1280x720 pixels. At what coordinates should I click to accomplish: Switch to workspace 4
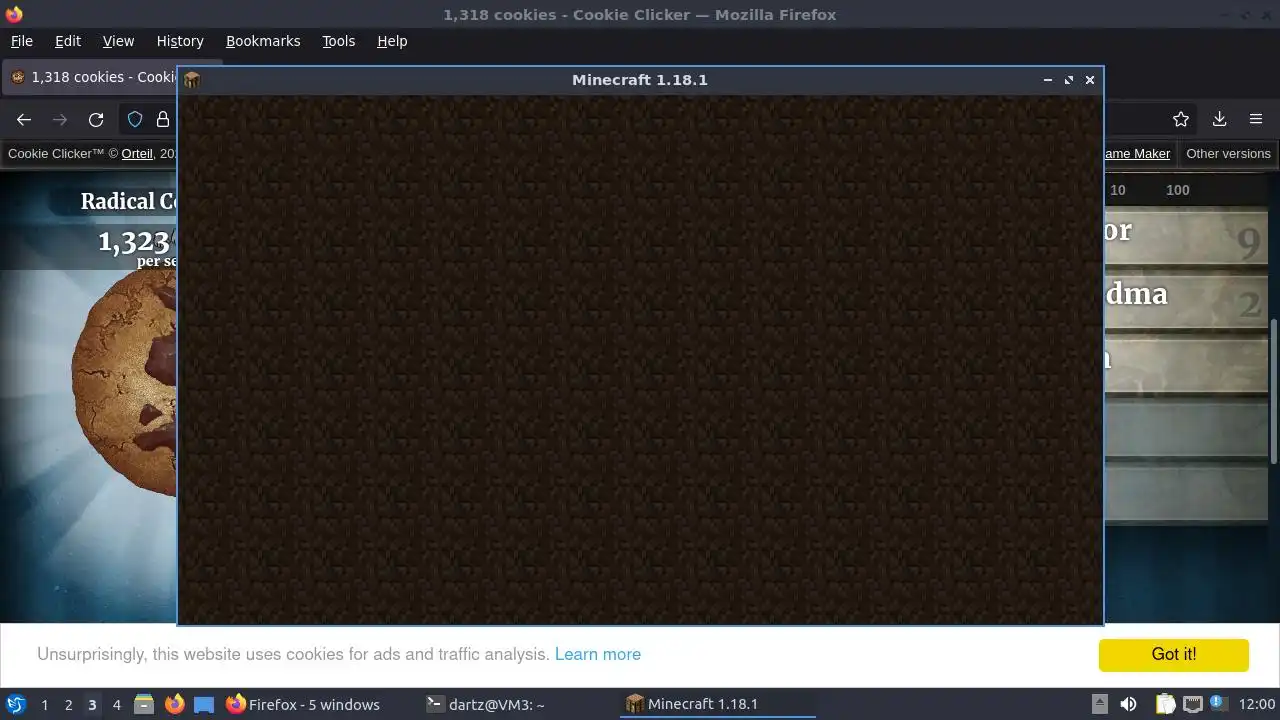(x=116, y=704)
